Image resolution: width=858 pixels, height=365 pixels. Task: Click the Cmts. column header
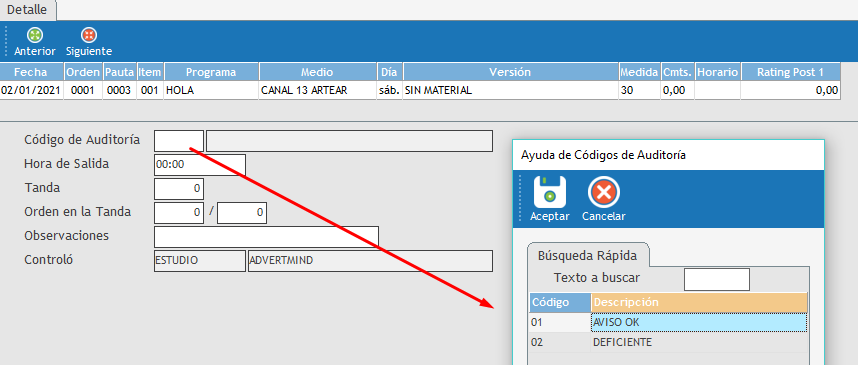tap(677, 72)
